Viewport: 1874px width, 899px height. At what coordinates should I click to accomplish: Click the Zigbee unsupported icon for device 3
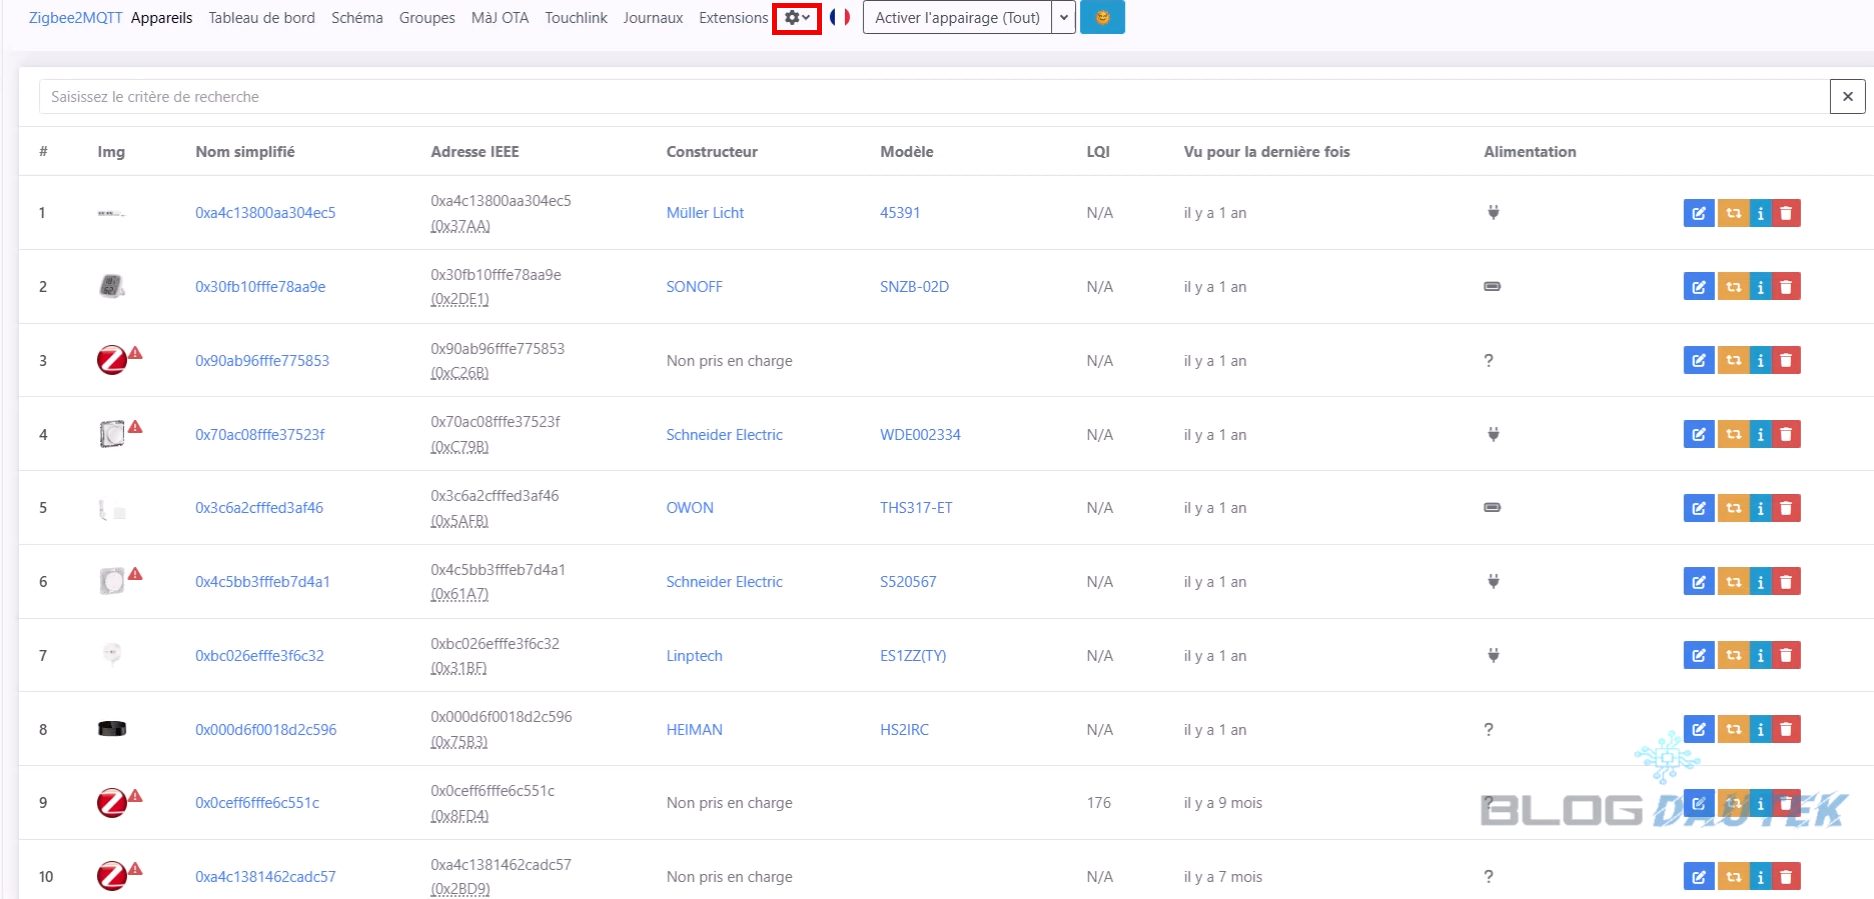coord(113,360)
